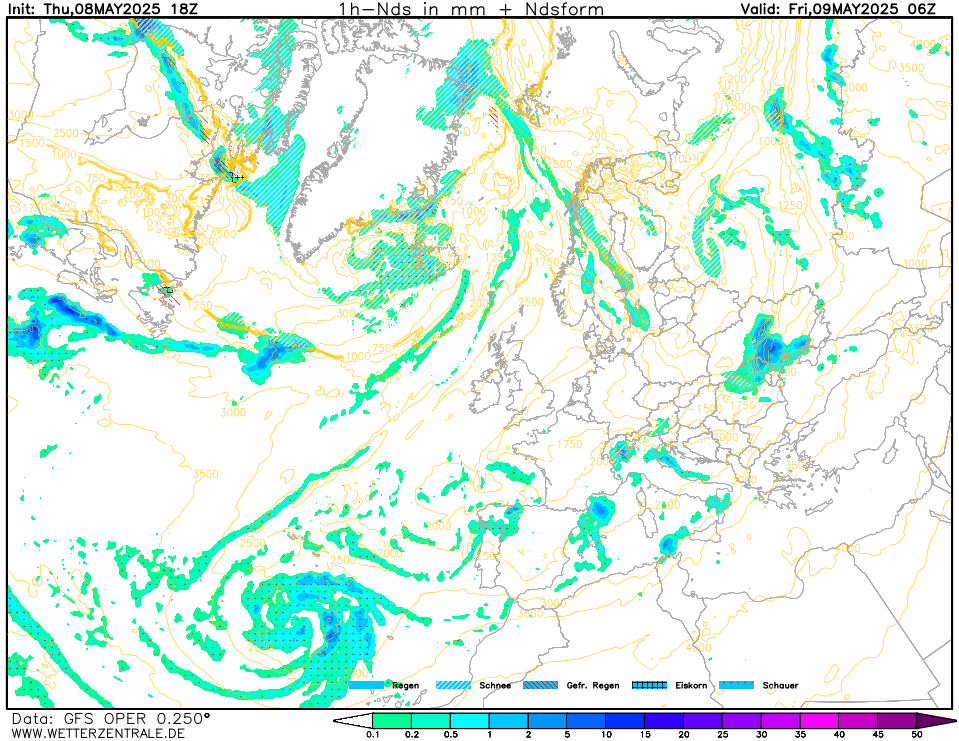Click the 'Init: Thu,08MAY2025 18Z' header text
This screenshot has height=741, width=959.
(x=103, y=9)
